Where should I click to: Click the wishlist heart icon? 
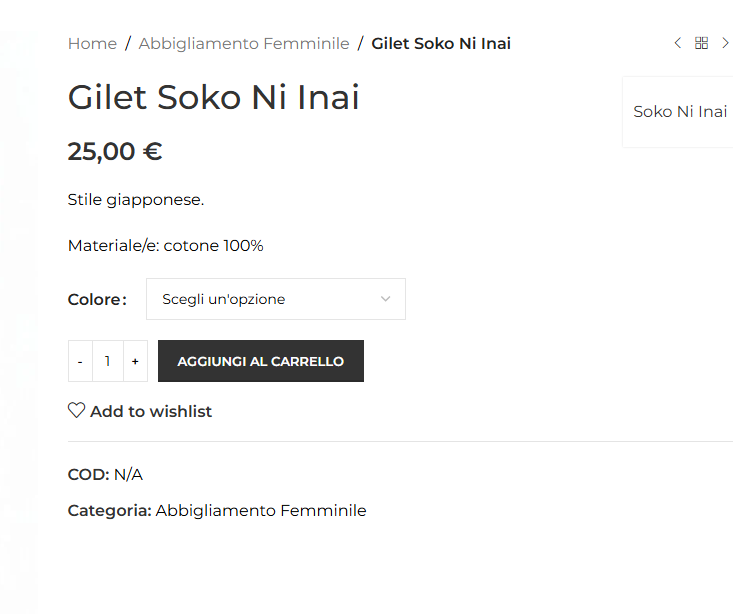point(76,411)
